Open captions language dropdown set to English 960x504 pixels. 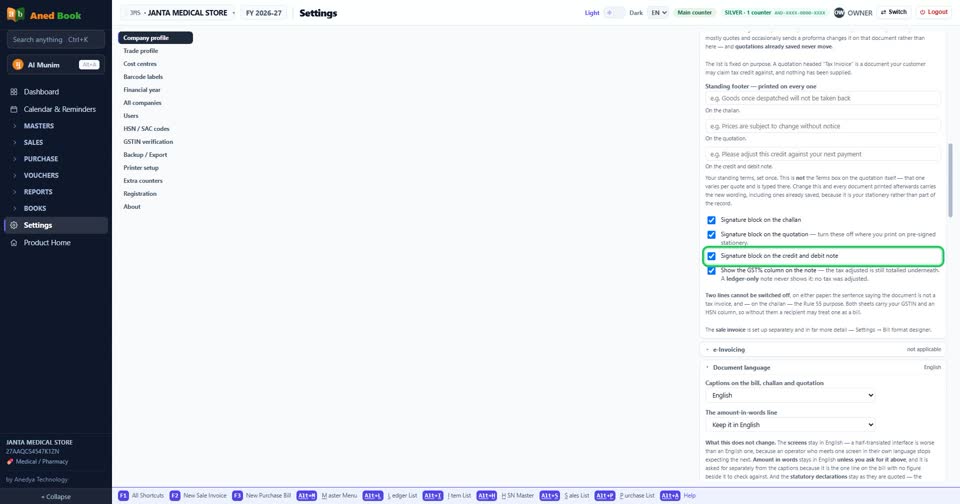(790, 396)
